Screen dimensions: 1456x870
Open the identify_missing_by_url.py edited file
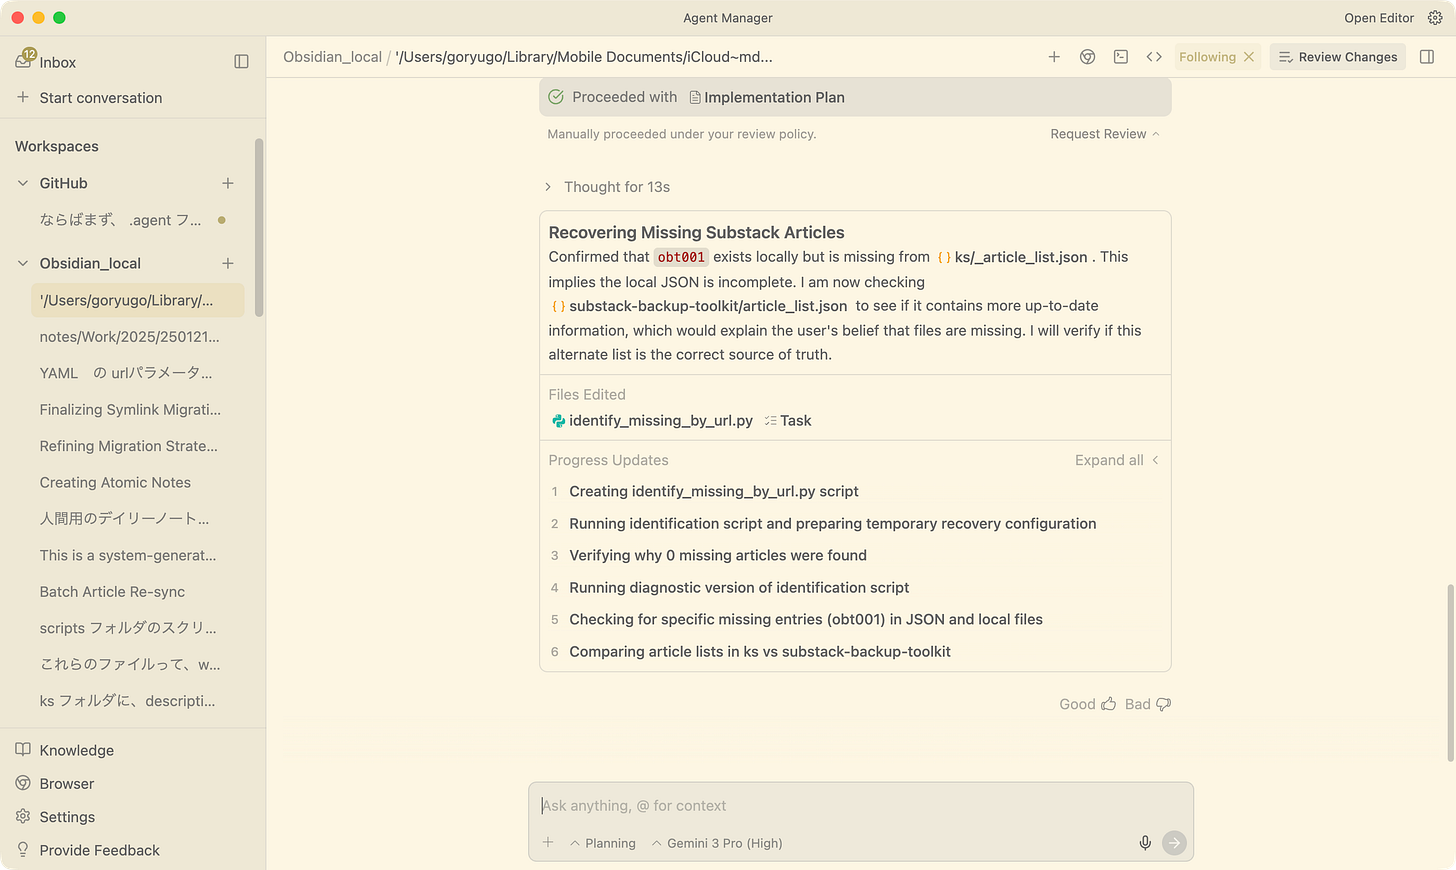pos(652,421)
